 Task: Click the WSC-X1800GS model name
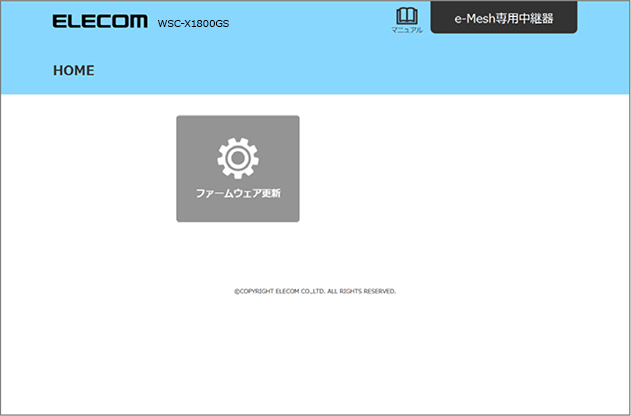(x=193, y=24)
